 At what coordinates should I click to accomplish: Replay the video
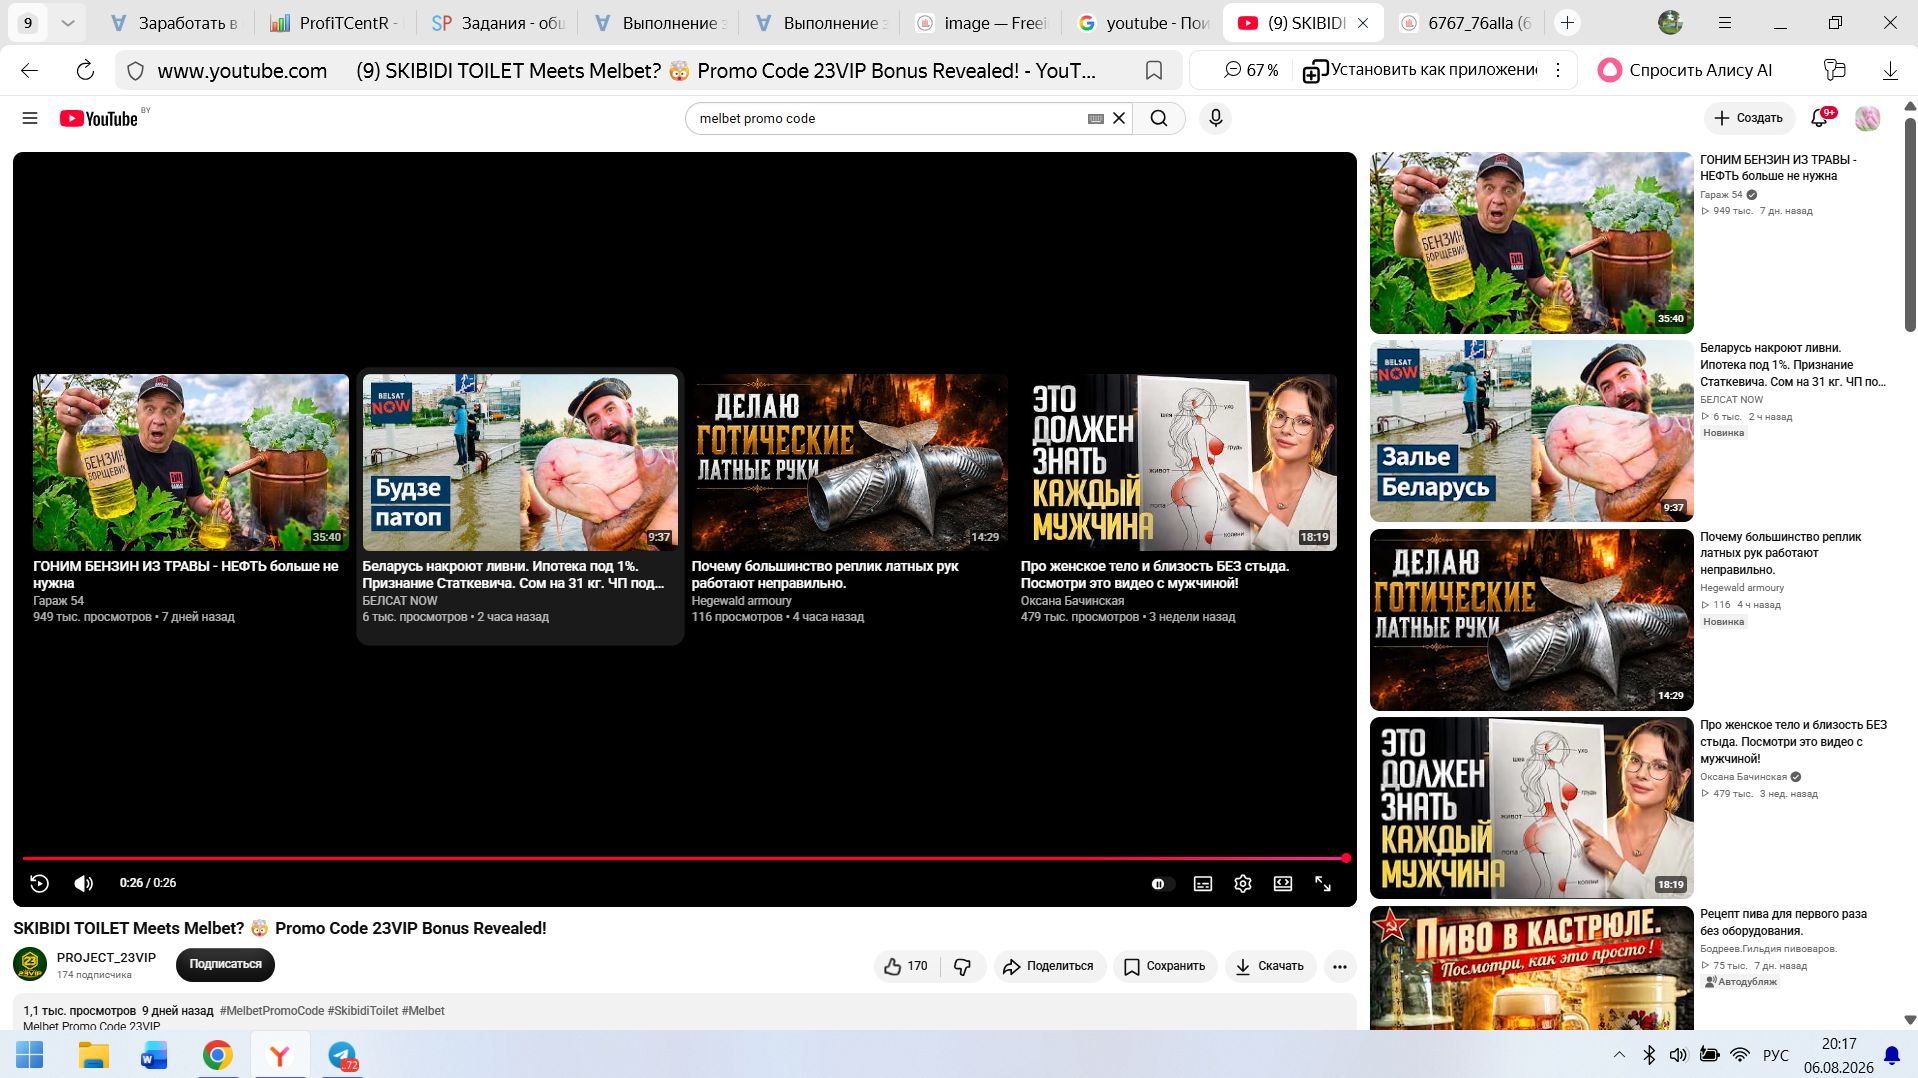[40, 883]
